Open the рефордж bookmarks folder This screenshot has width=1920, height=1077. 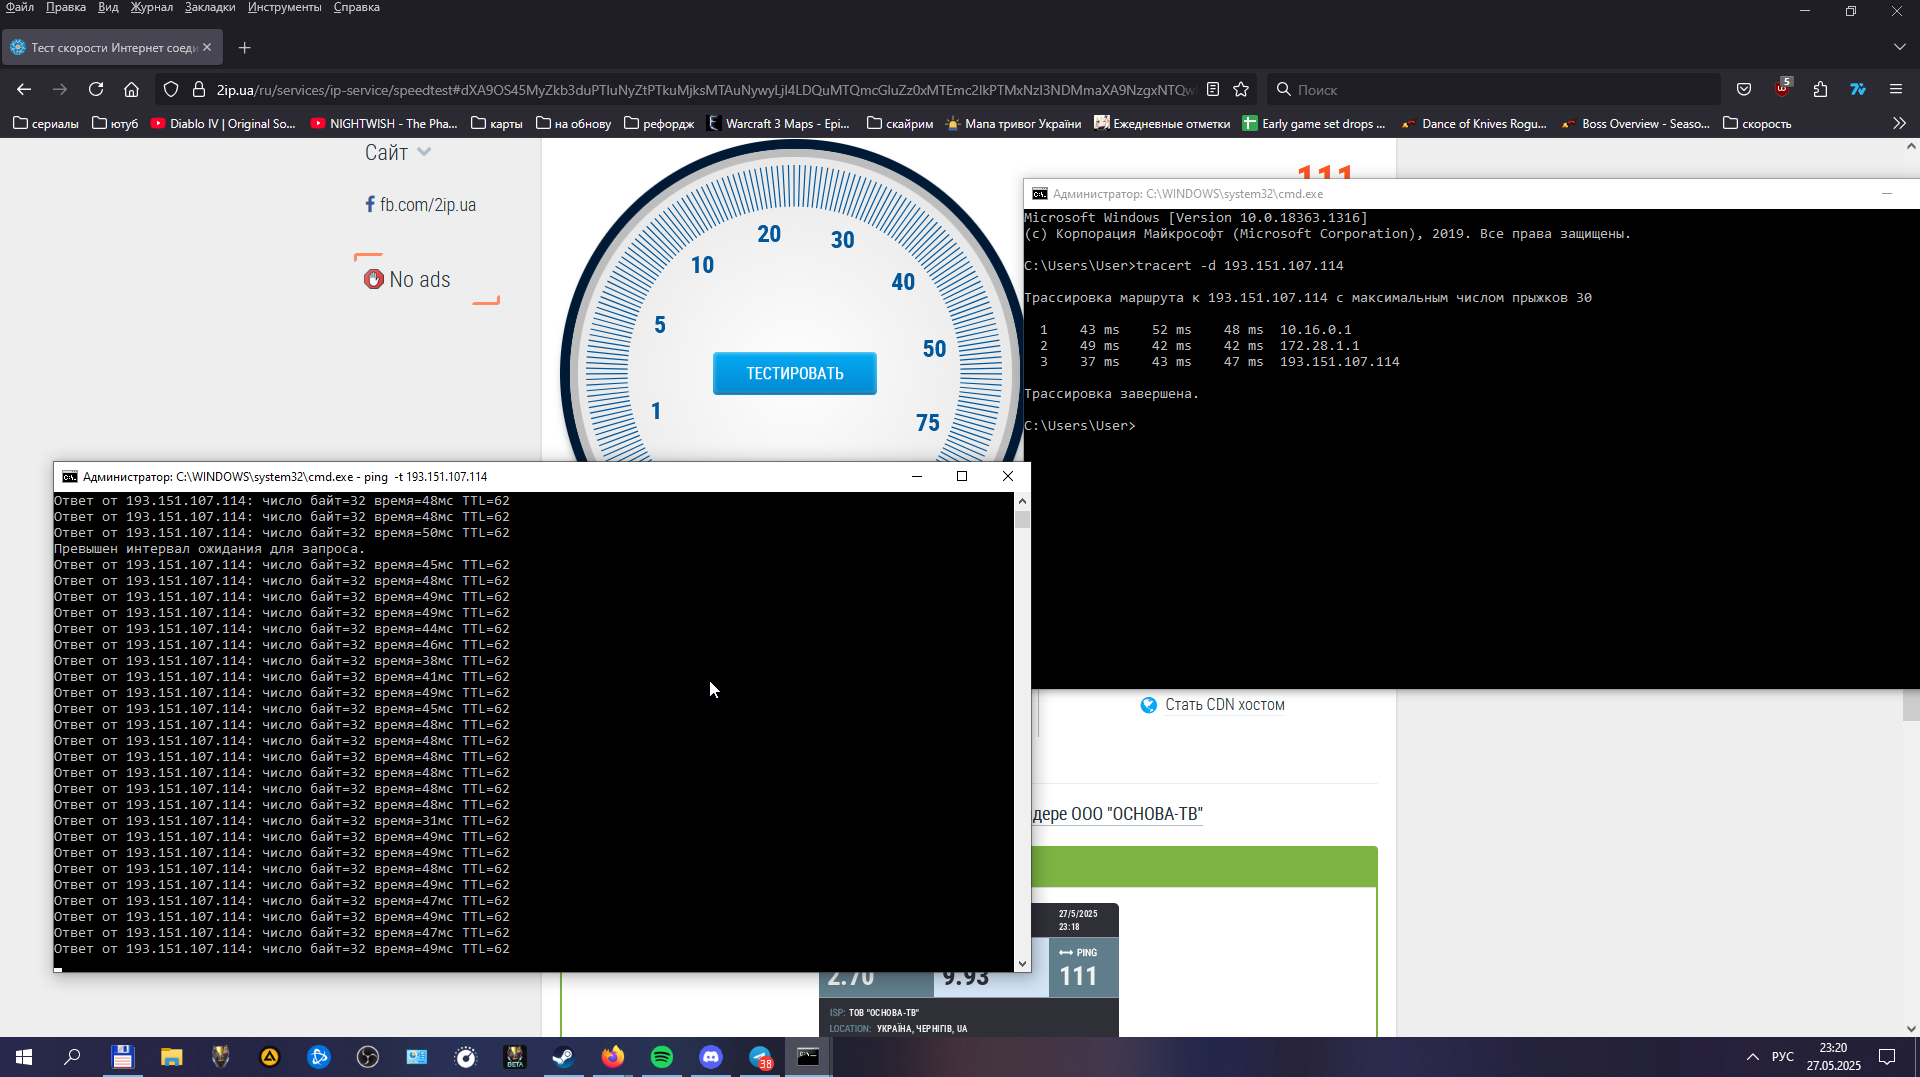(x=659, y=124)
